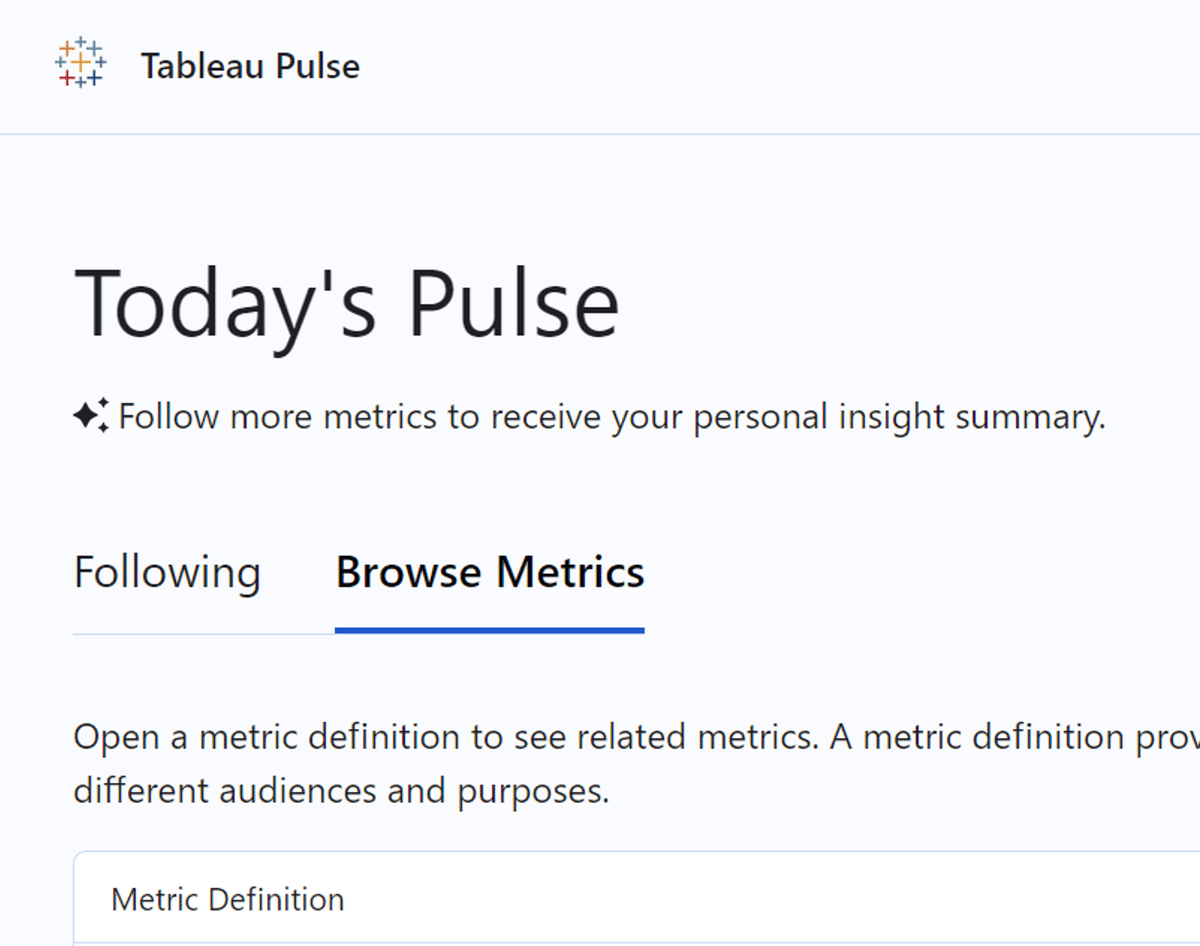1200x946 pixels.
Task: Switch to the Browse Metrics tab
Action: (x=490, y=572)
